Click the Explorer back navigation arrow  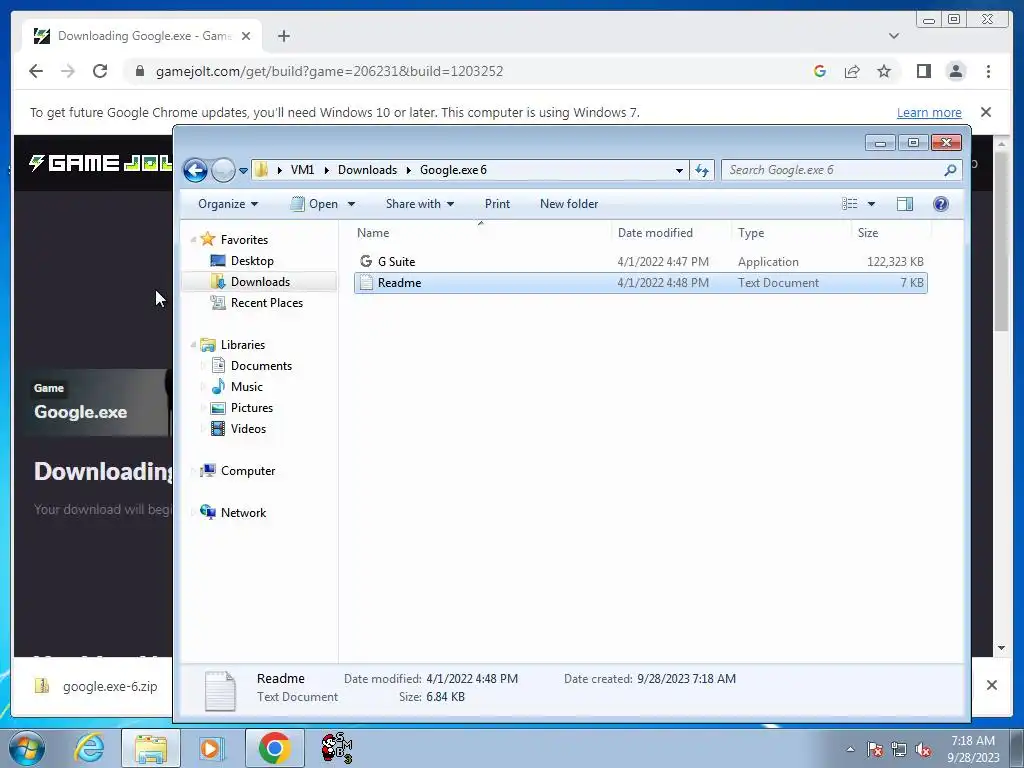coord(195,170)
